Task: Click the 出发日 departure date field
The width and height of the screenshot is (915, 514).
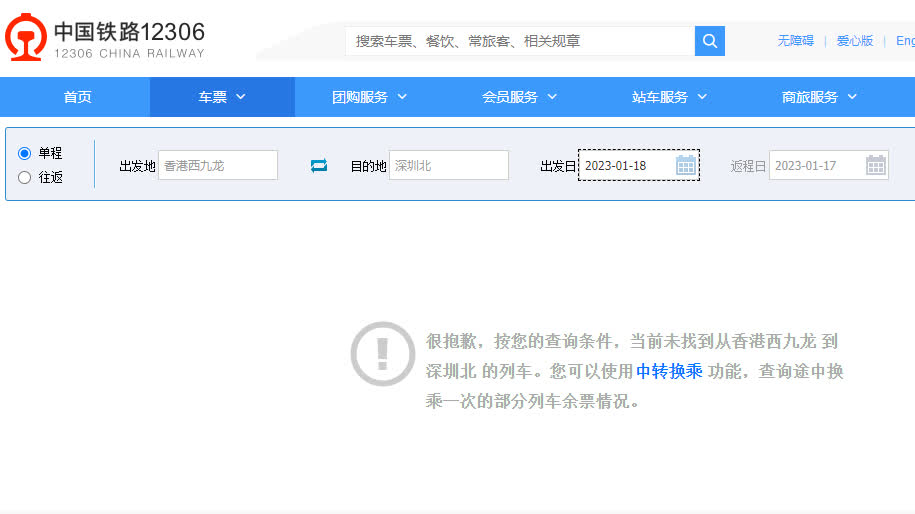Action: (x=627, y=165)
